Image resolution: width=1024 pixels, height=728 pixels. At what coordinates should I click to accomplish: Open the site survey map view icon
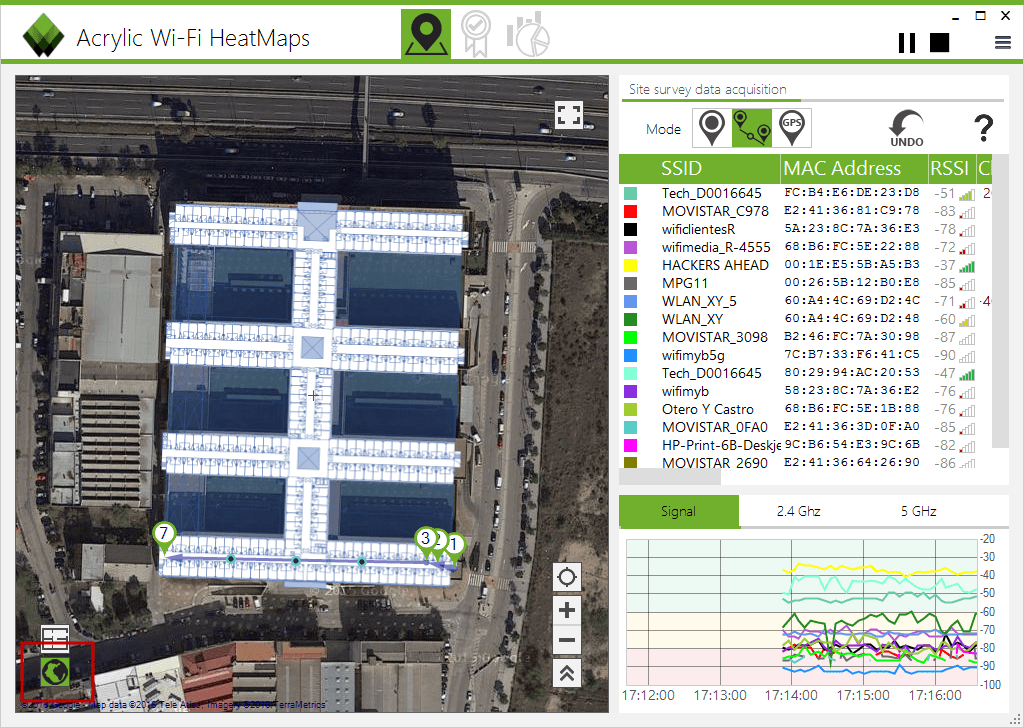(x=426, y=34)
